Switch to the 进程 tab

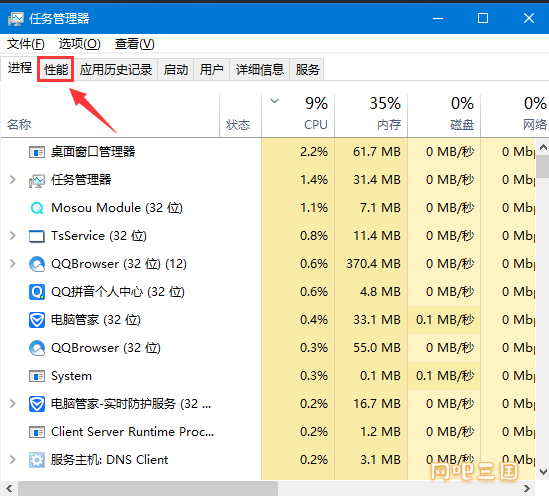[20, 68]
